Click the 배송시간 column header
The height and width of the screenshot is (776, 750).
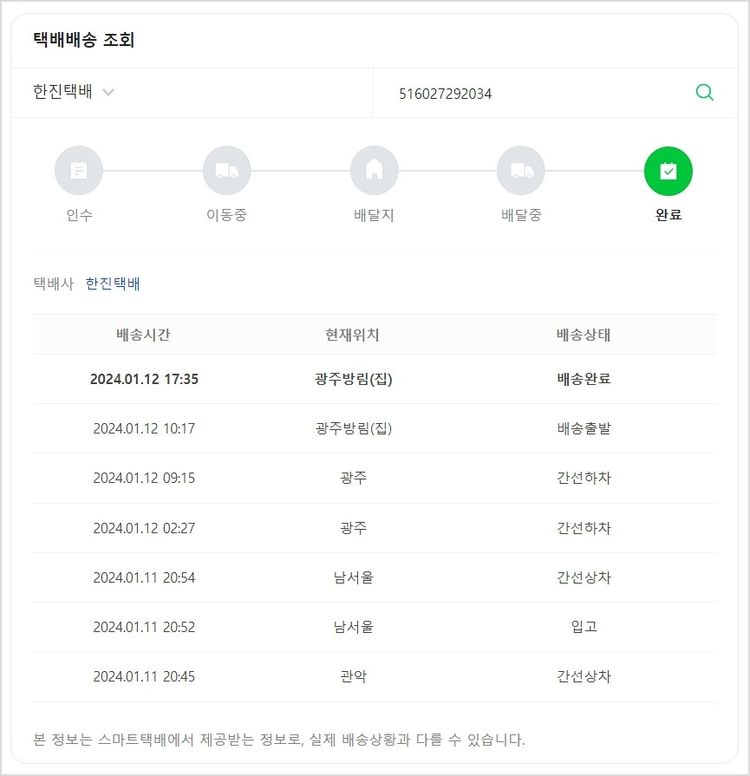tap(144, 335)
